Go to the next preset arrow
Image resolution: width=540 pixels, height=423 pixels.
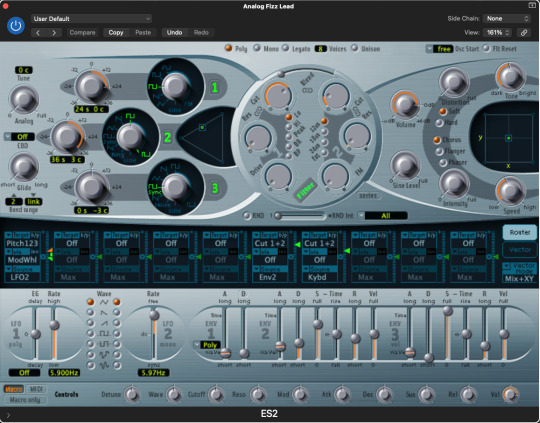(x=54, y=33)
